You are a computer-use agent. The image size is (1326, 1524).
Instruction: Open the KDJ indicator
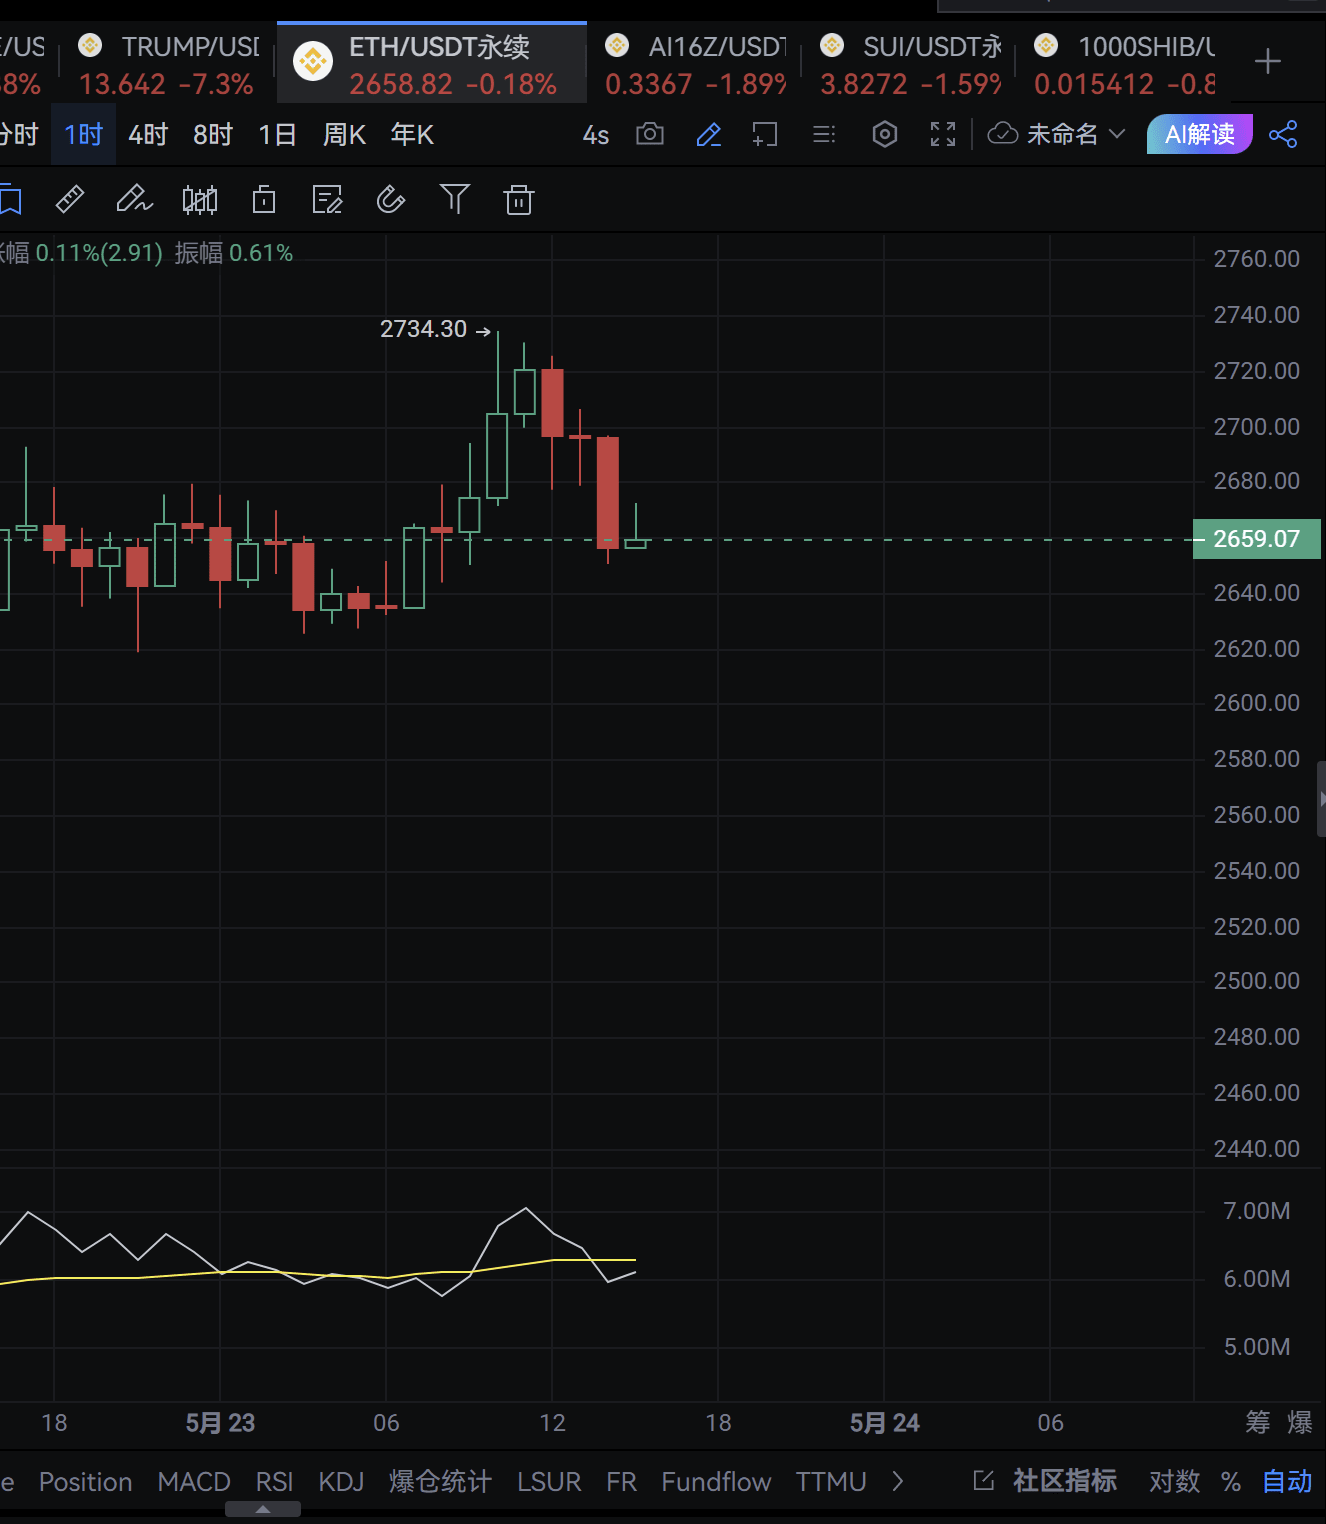(341, 1481)
